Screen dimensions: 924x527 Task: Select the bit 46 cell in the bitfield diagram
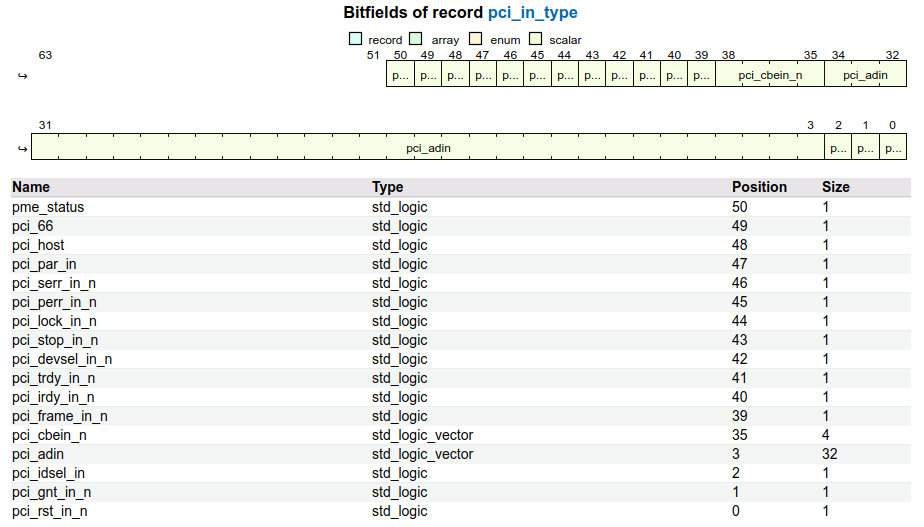510,74
